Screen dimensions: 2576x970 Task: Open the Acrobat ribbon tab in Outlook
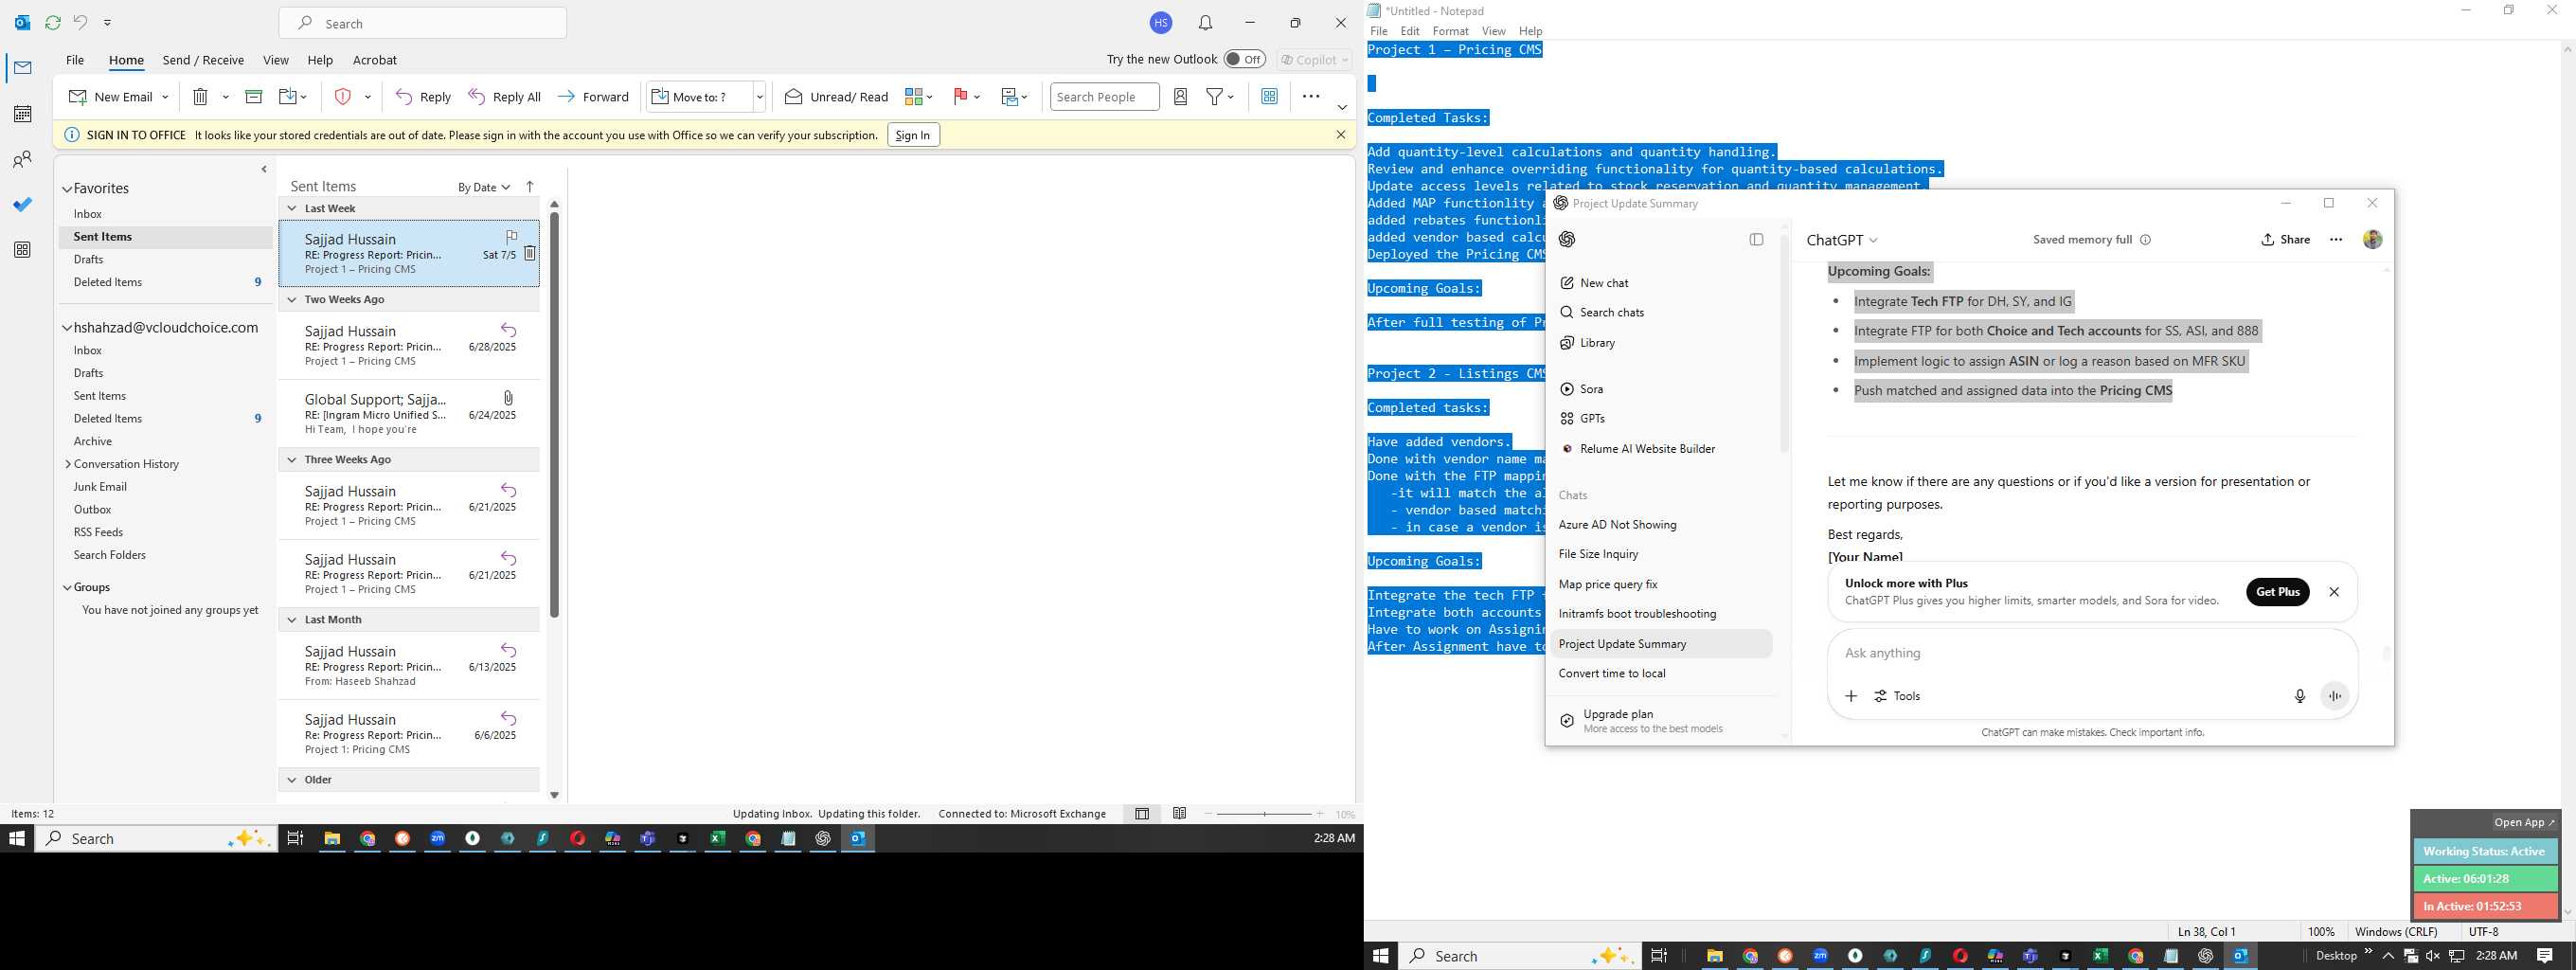pos(375,60)
